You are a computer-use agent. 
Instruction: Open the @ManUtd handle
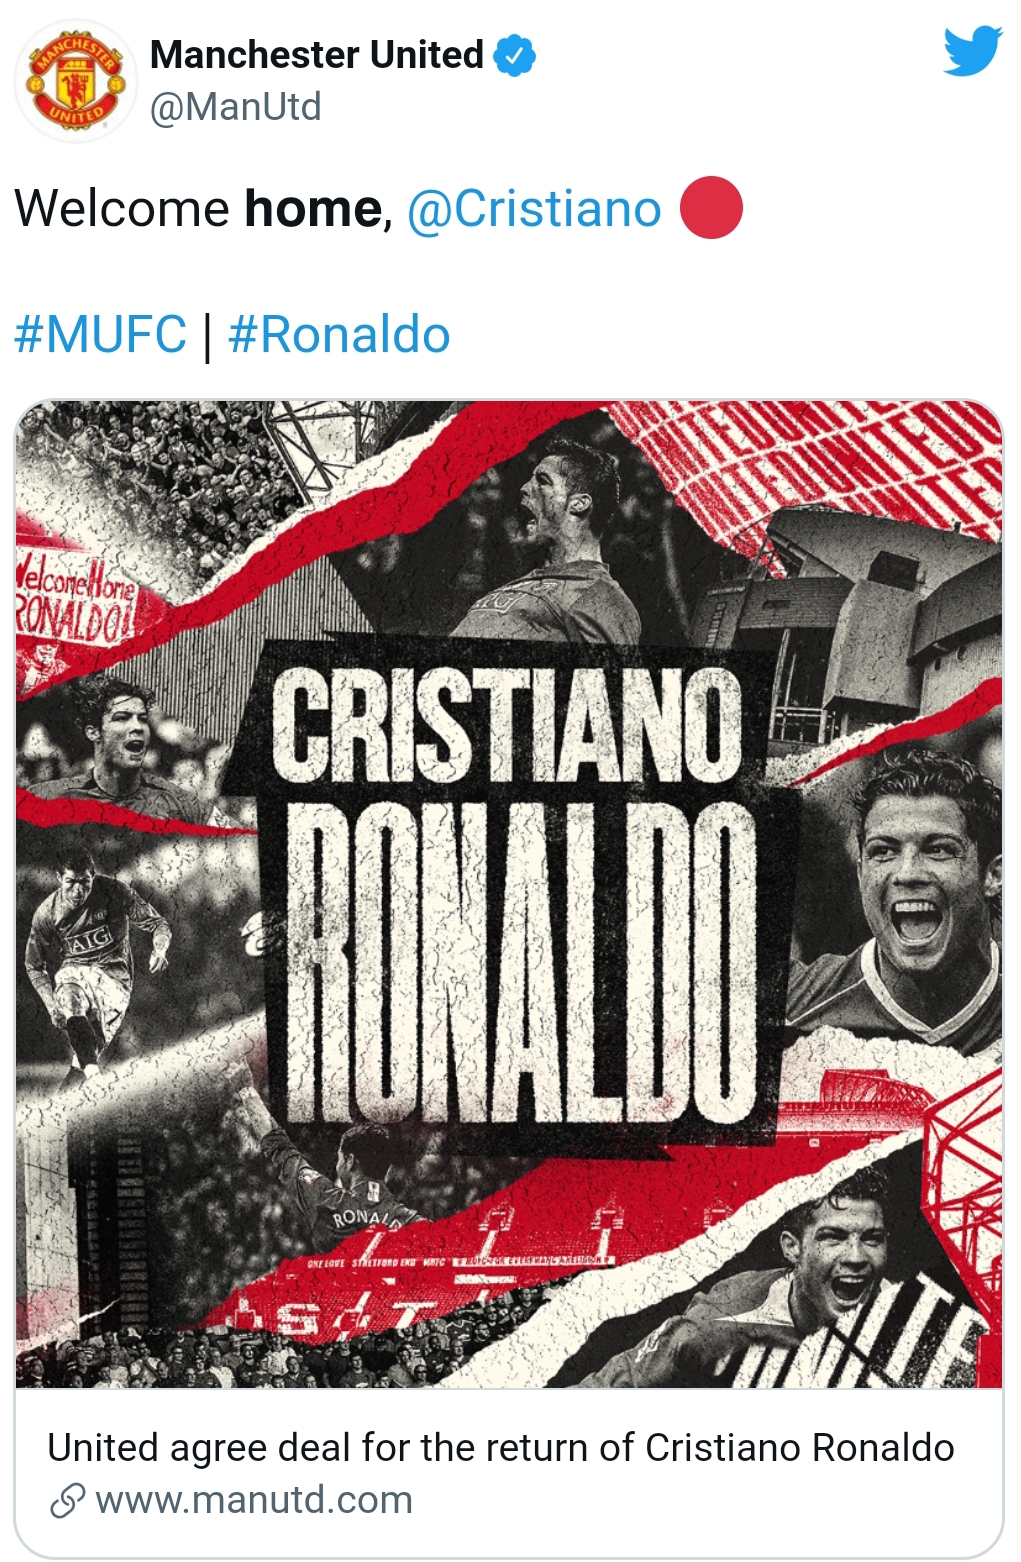point(236,106)
